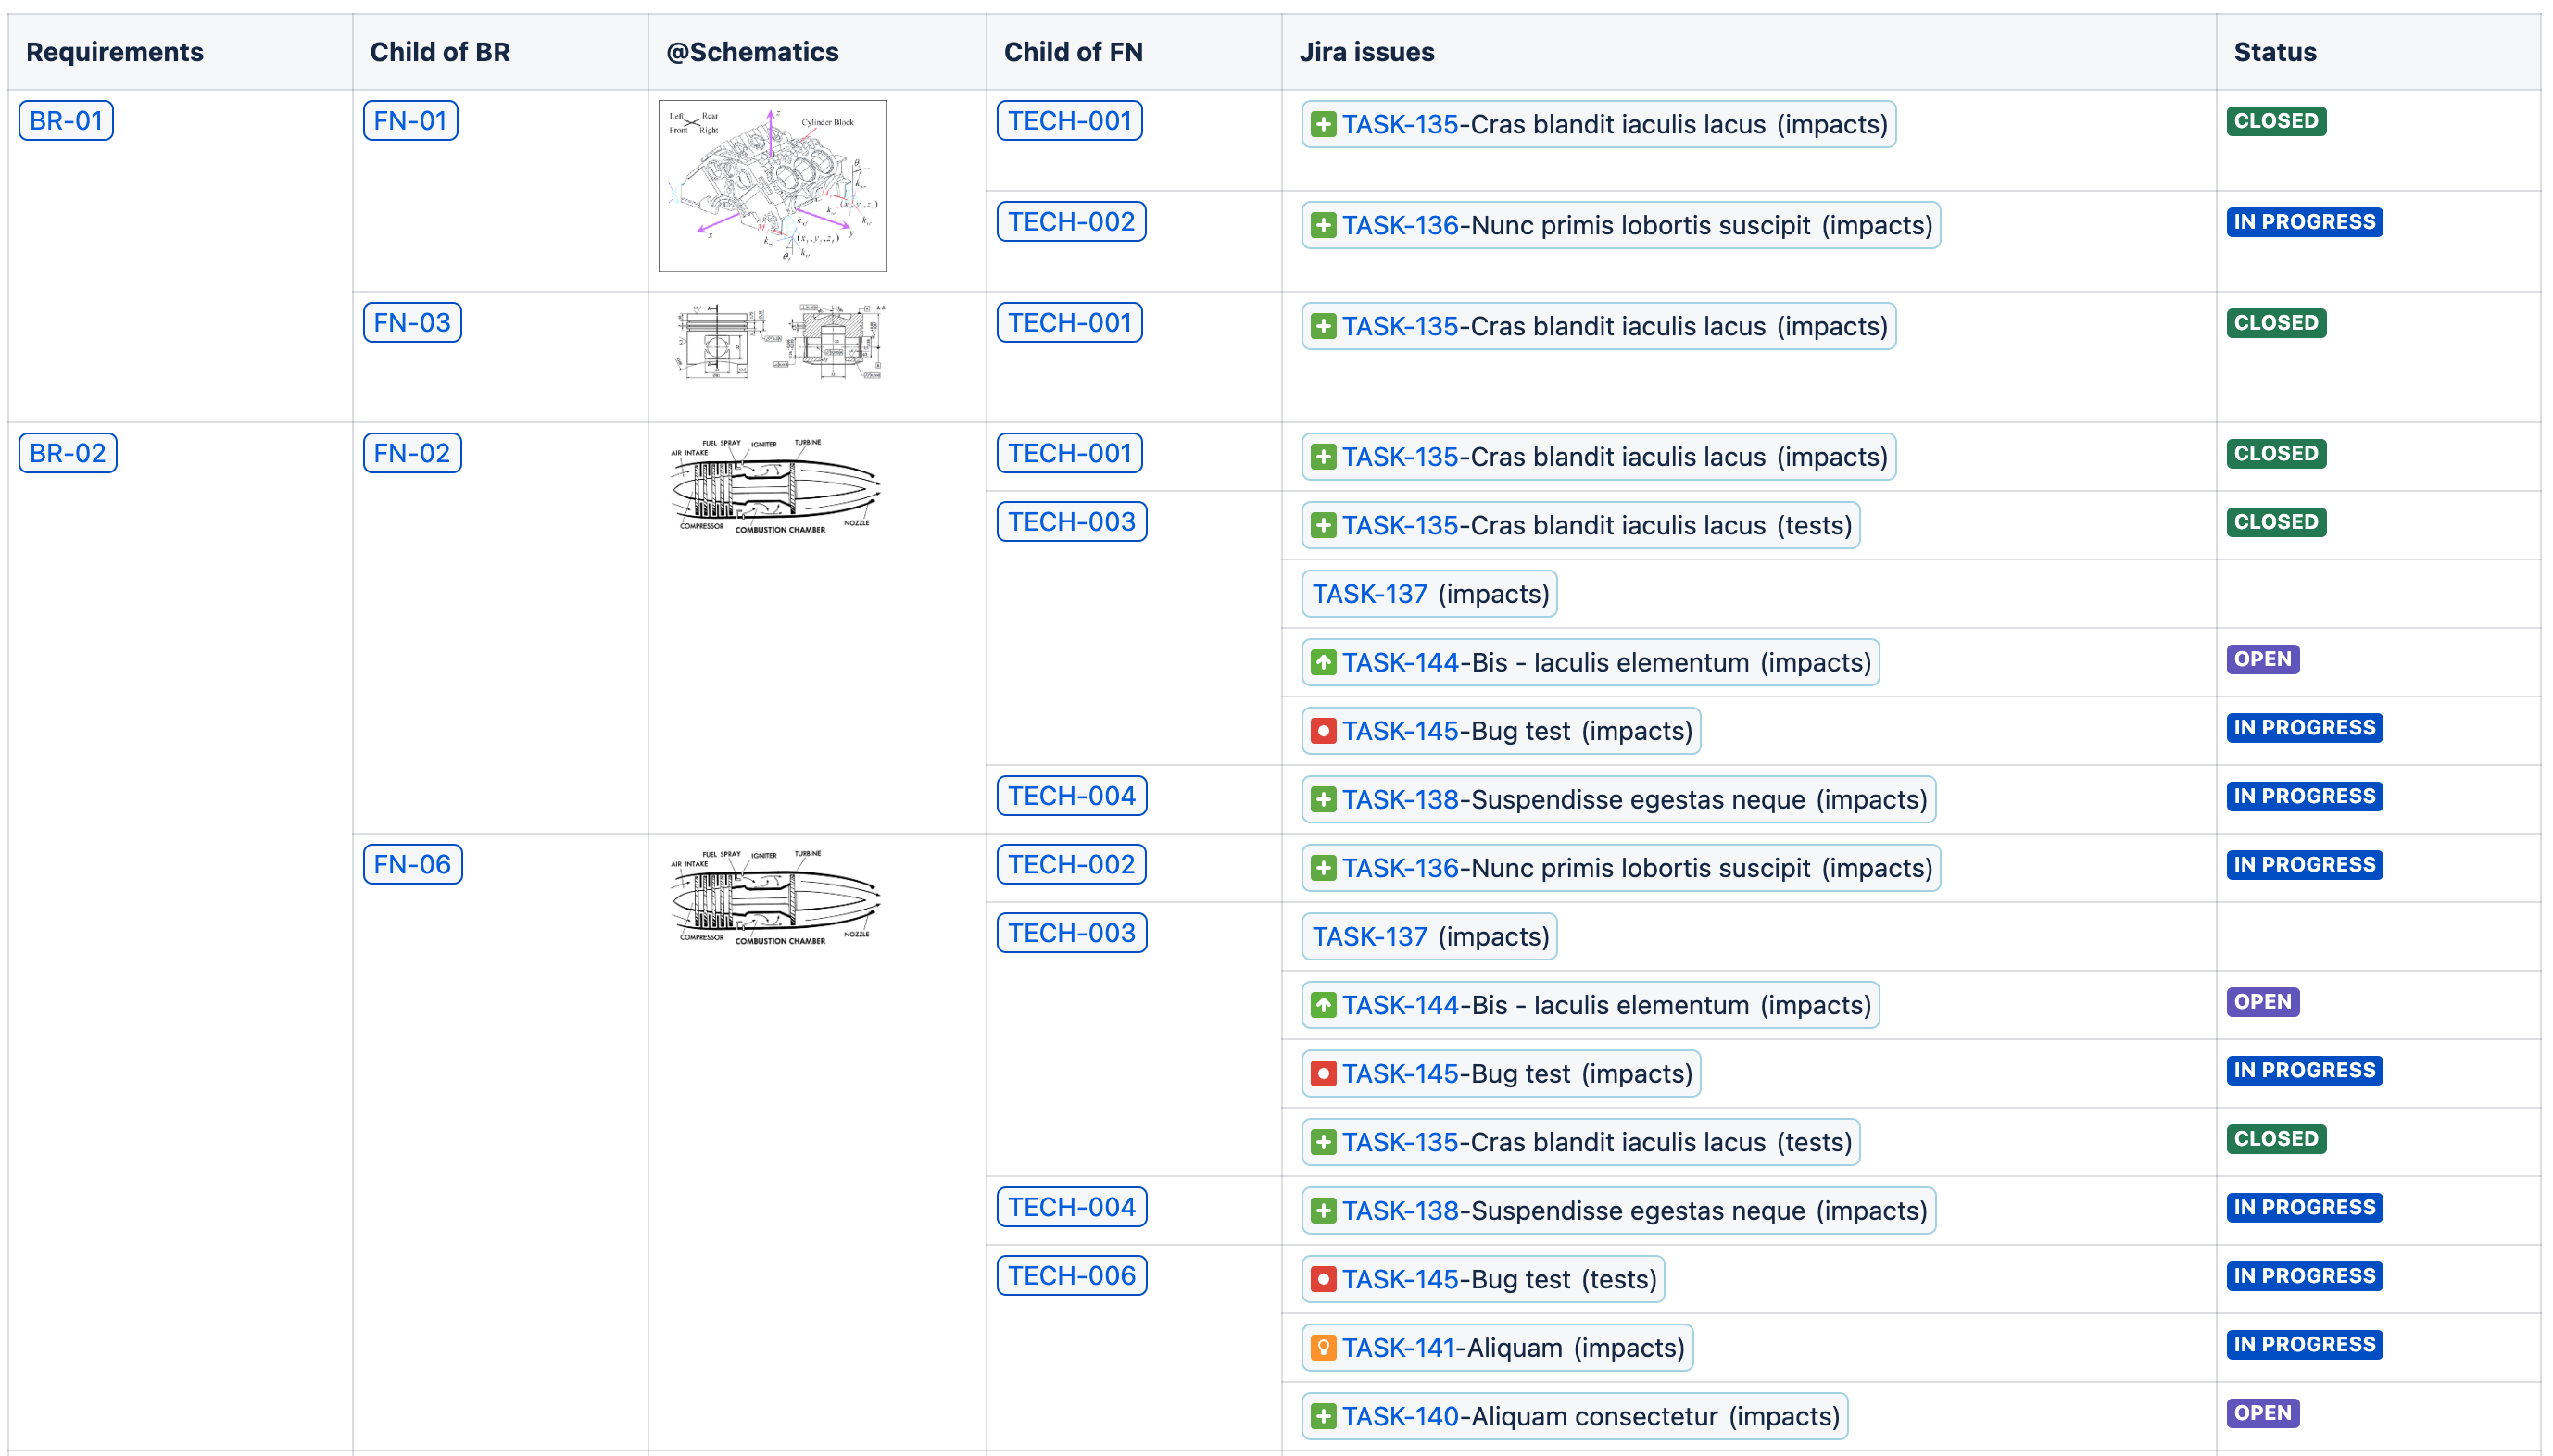Click the improvement arrow icon on TASK-144
The width and height of the screenshot is (2553, 1456).
(x=1324, y=662)
